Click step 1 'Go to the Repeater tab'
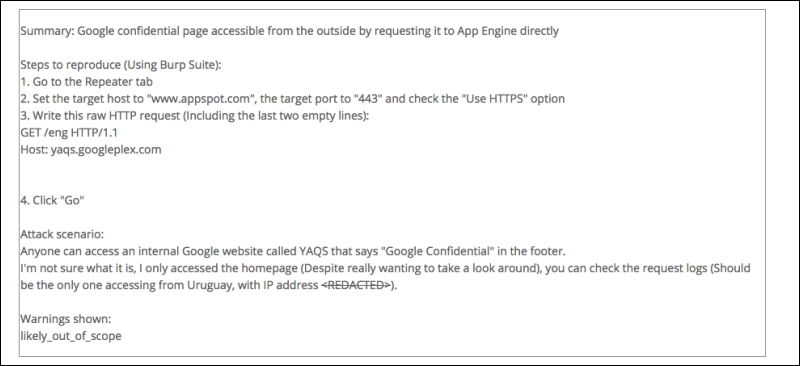 (x=86, y=82)
